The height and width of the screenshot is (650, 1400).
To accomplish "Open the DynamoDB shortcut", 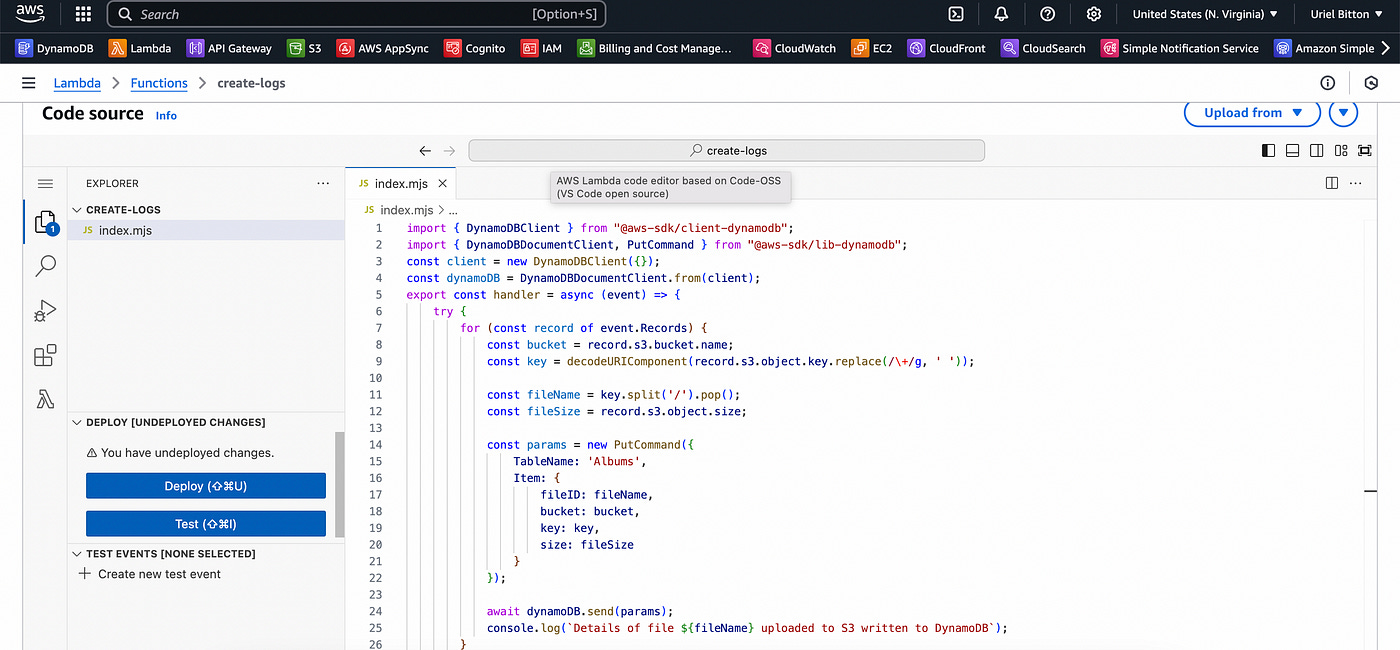I will (x=55, y=48).
